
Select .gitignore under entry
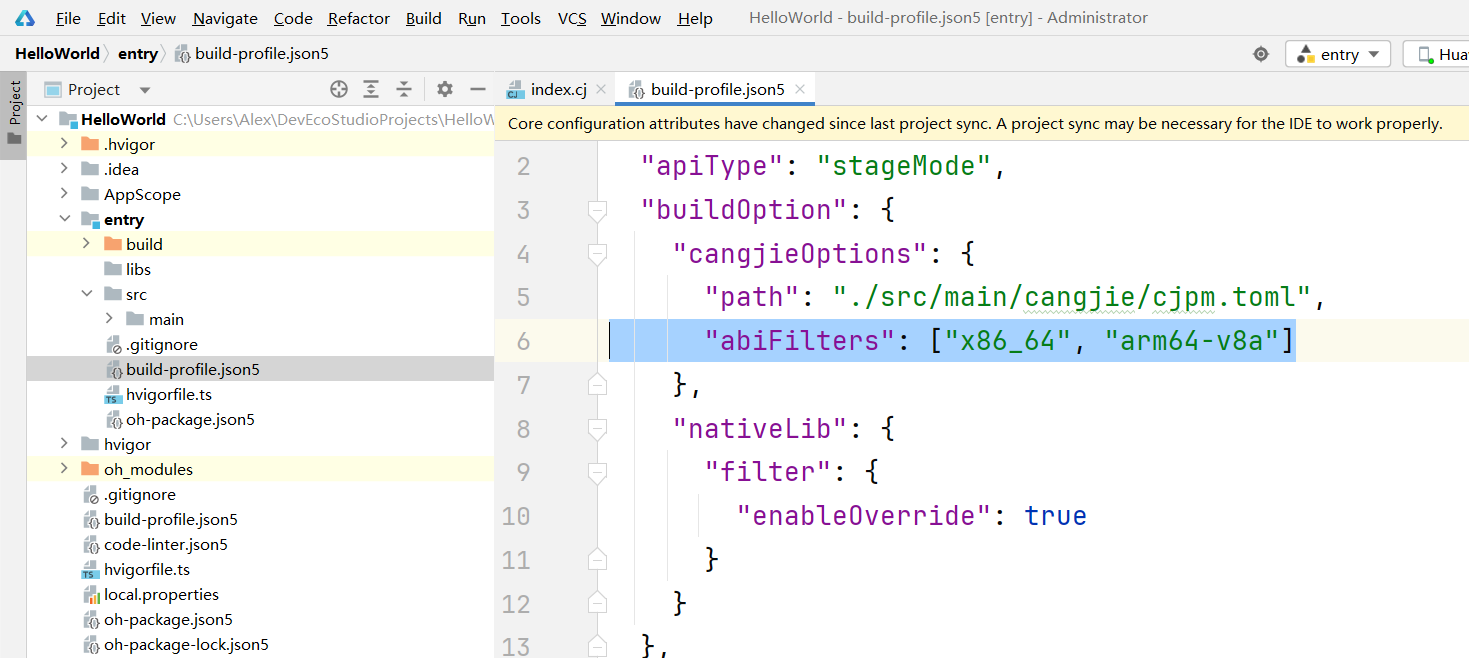tap(161, 344)
